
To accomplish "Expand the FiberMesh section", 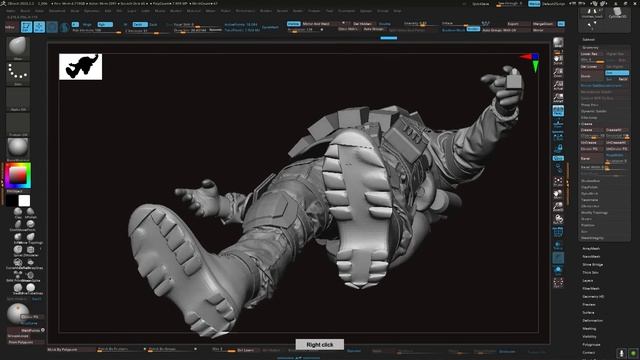I will [591, 288].
